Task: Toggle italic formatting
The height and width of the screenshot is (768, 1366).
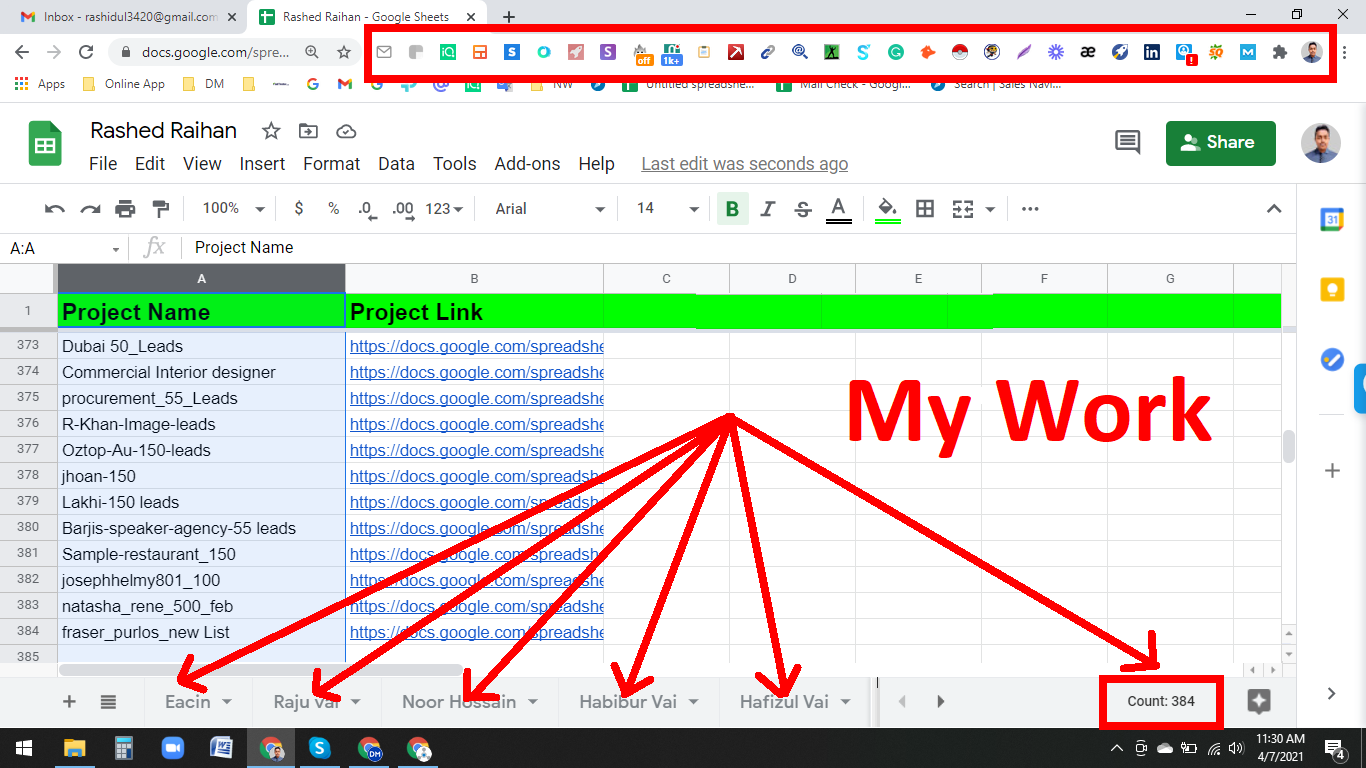Action: coord(768,208)
